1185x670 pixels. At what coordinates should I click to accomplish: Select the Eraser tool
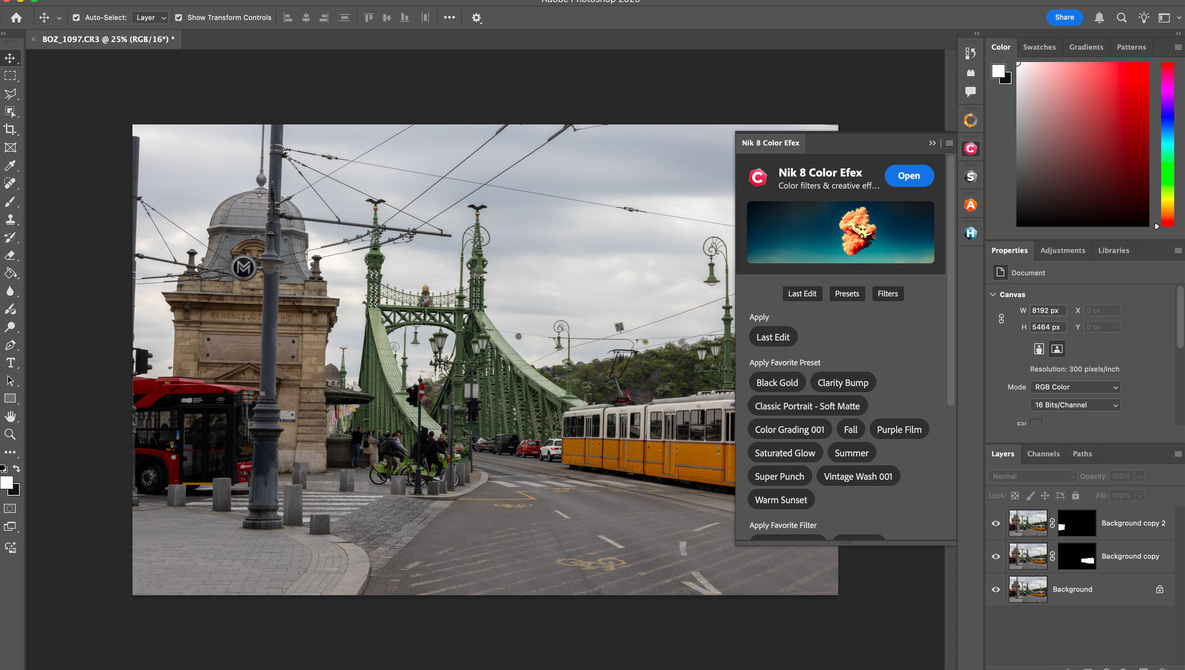tap(11, 255)
